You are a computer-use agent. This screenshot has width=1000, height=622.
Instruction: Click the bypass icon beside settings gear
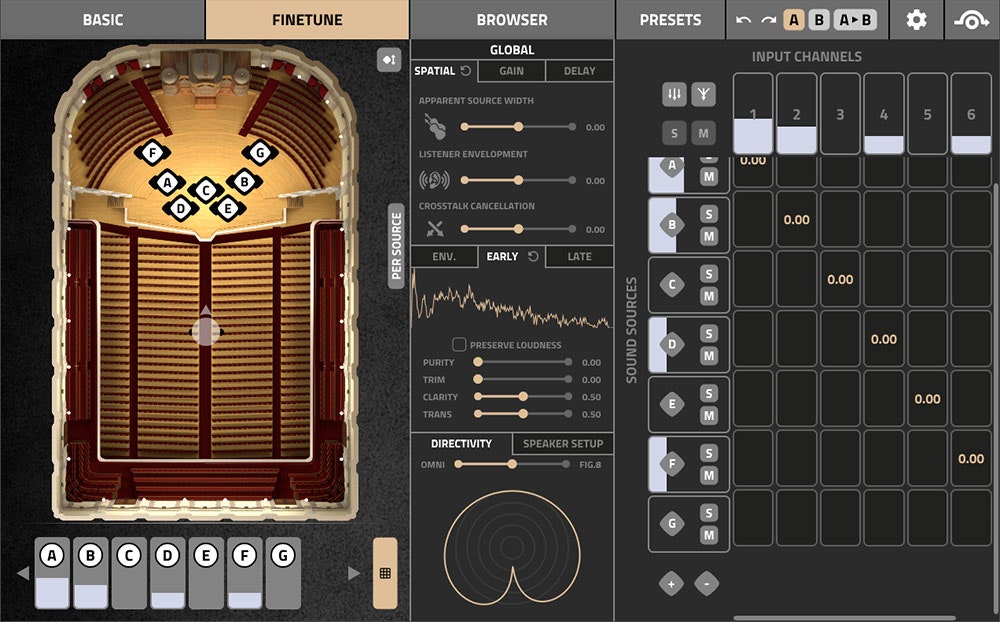click(971, 20)
